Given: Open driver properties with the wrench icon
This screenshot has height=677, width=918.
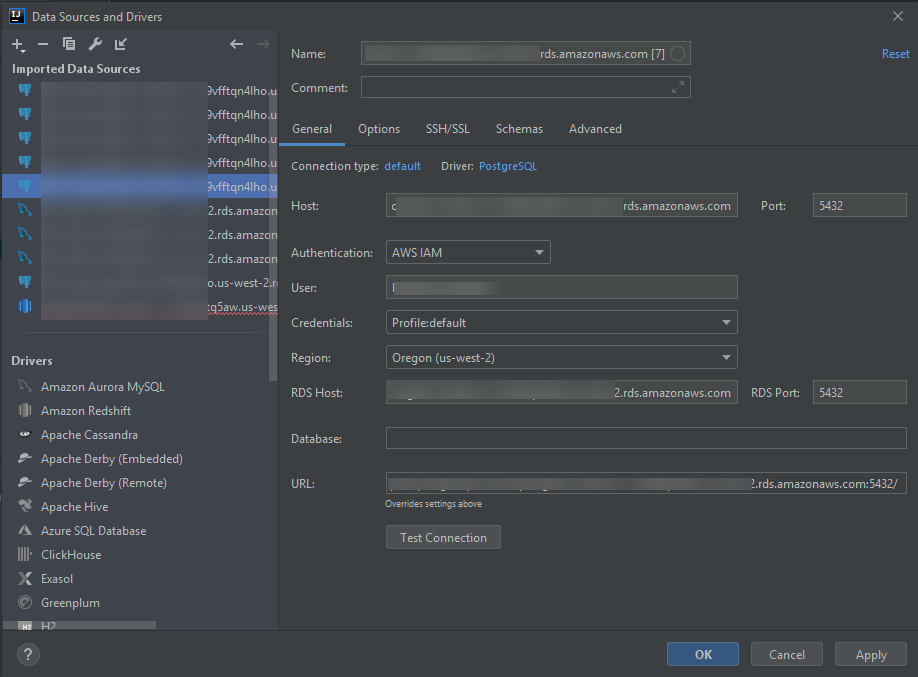Looking at the screenshot, I should (94, 44).
